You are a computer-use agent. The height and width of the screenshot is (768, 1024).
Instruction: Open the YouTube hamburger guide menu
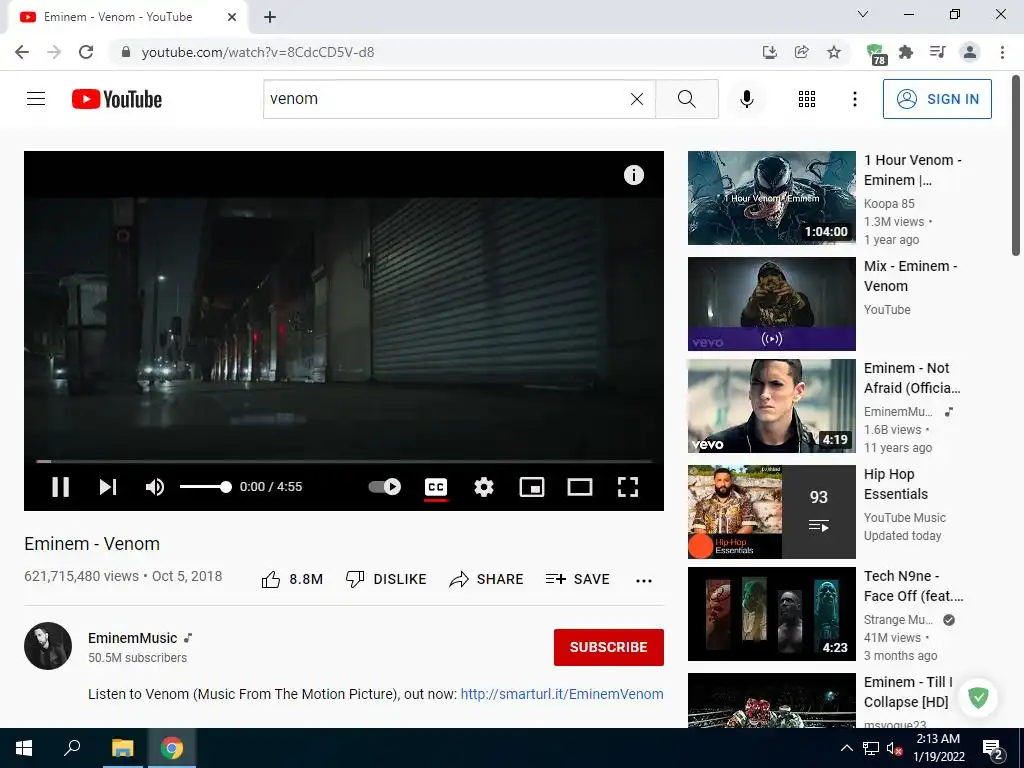point(36,99)
